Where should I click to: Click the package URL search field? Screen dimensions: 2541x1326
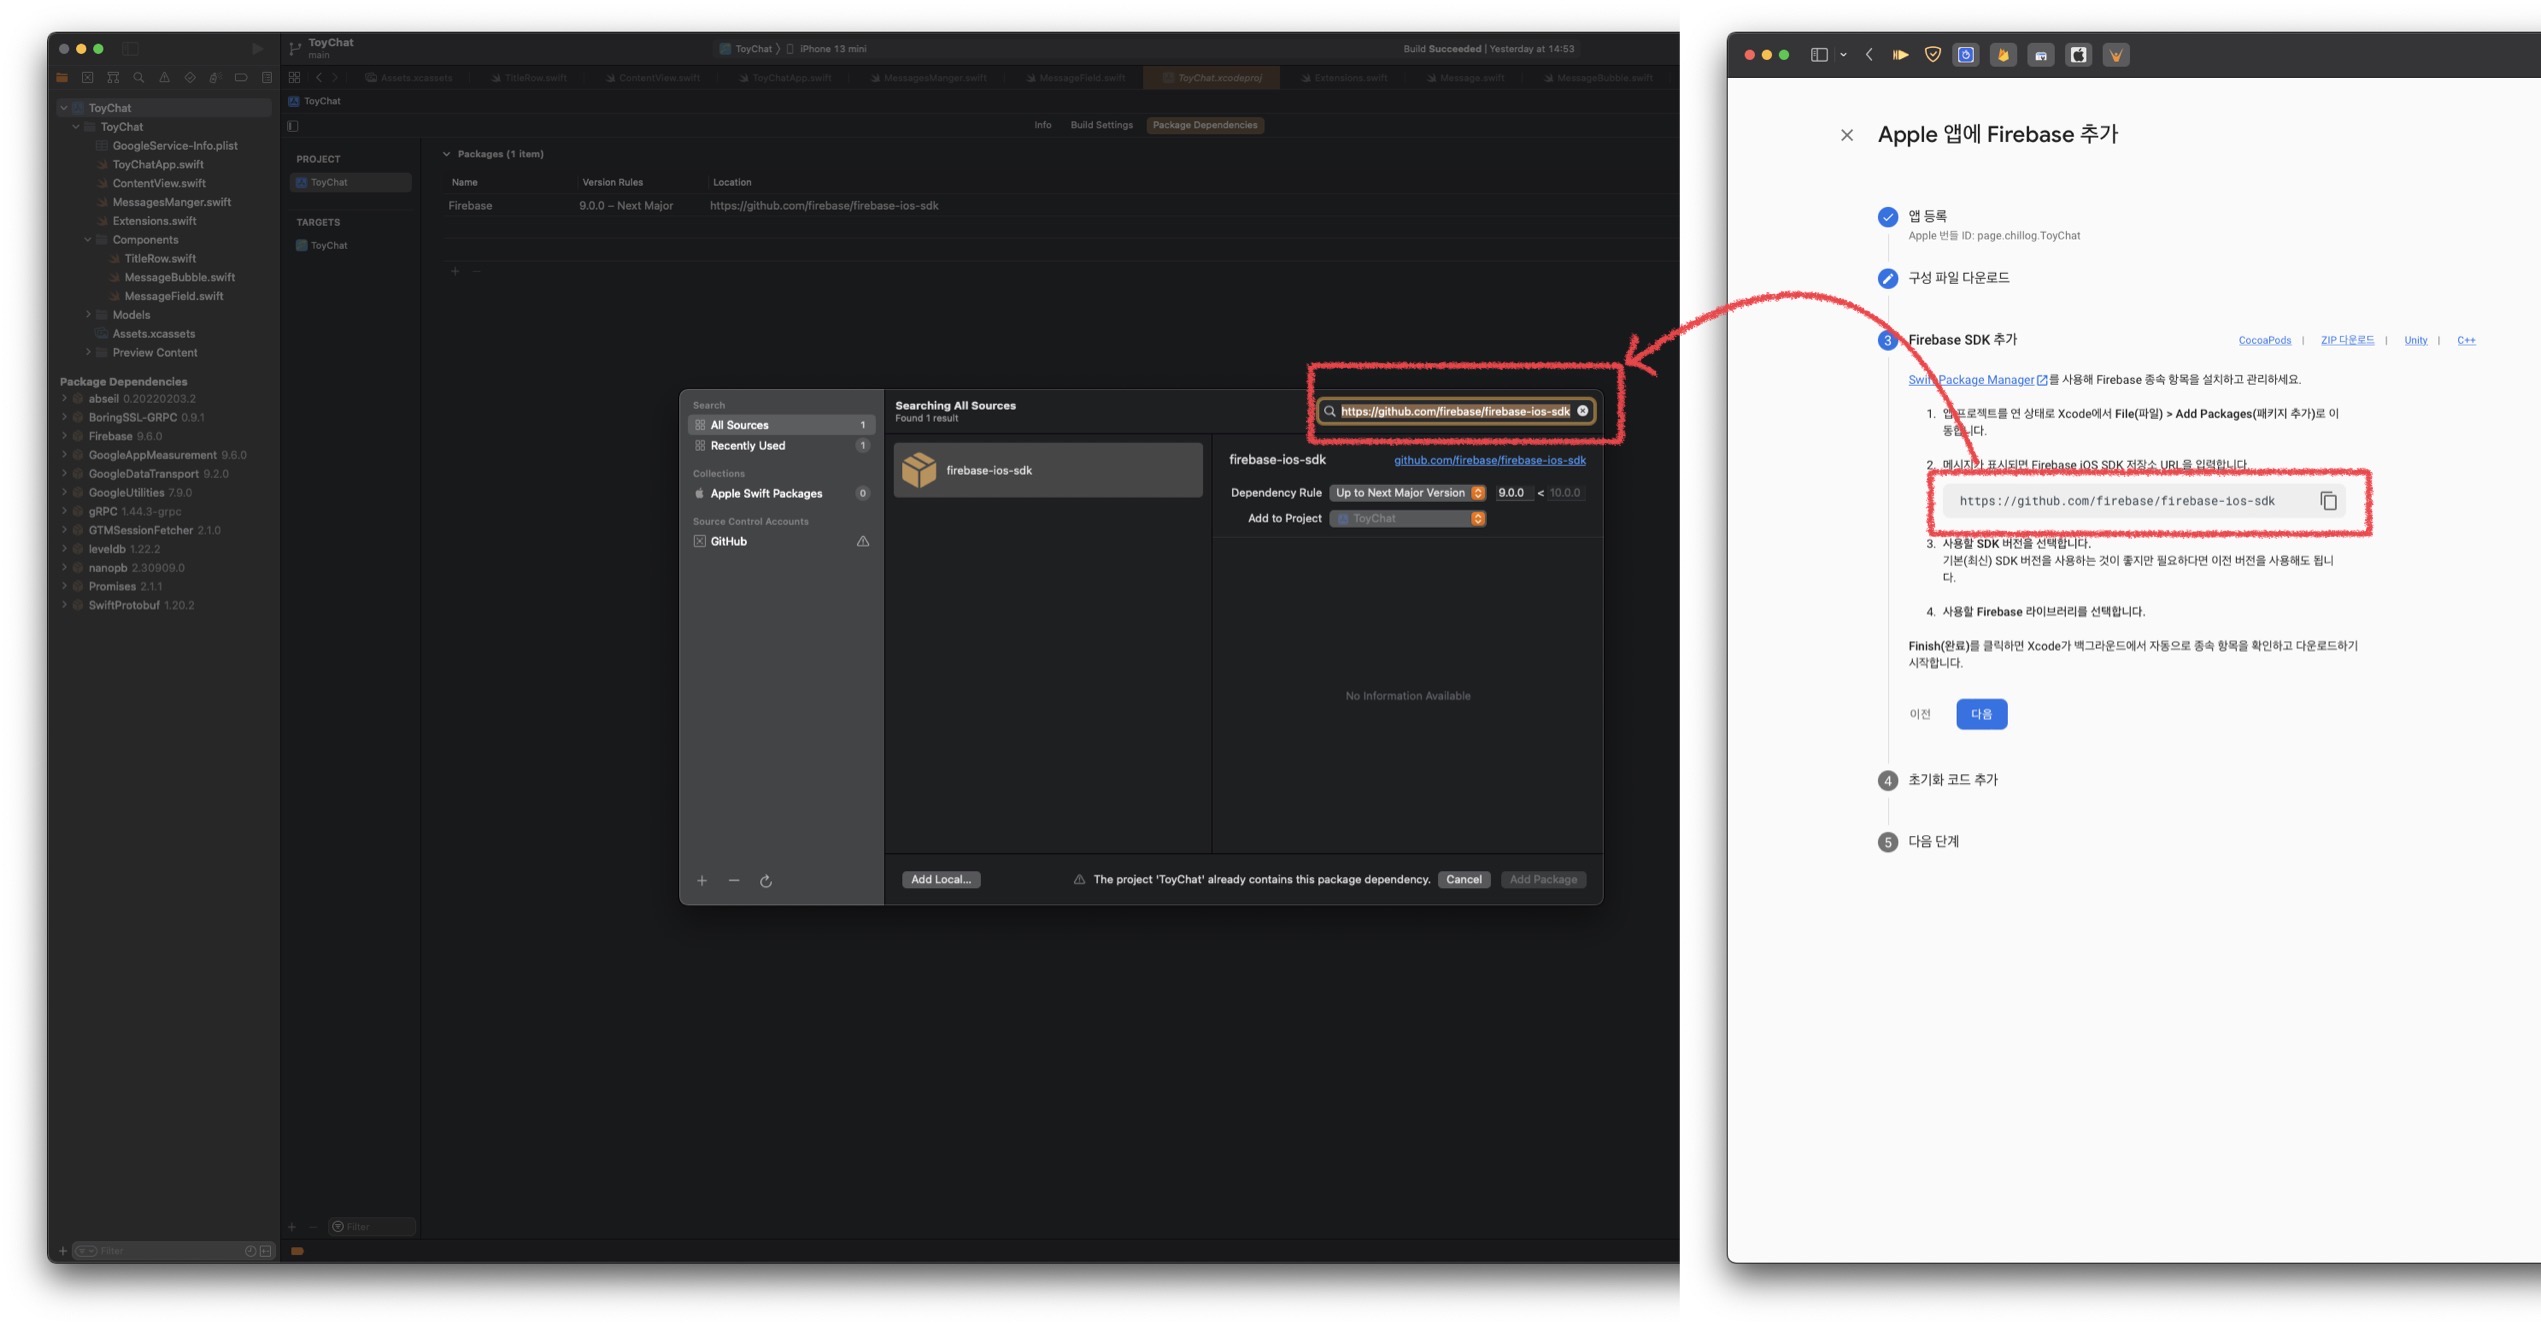click(1453, 411)
